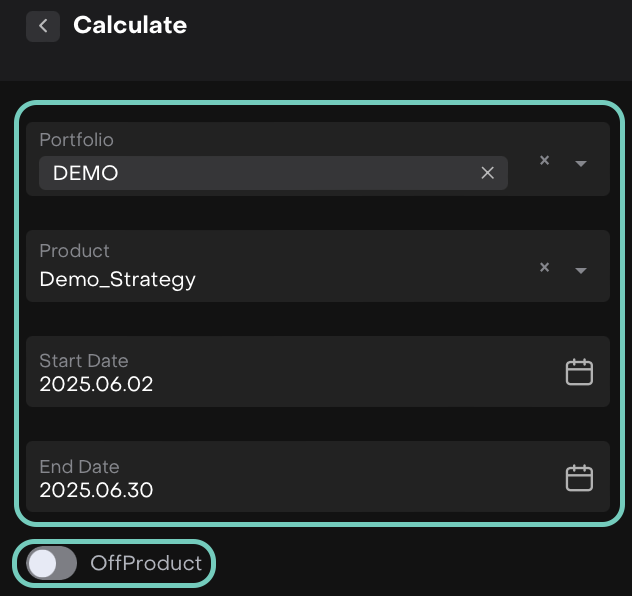Focus the Start Date 2025.06.02 field
This screenshot has height=596, width=632.
tap(96, 384)
